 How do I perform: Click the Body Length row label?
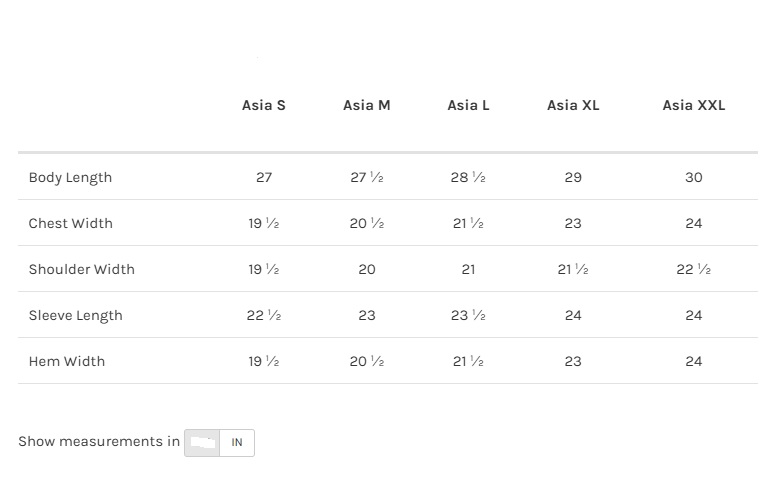tap(70, 177)
